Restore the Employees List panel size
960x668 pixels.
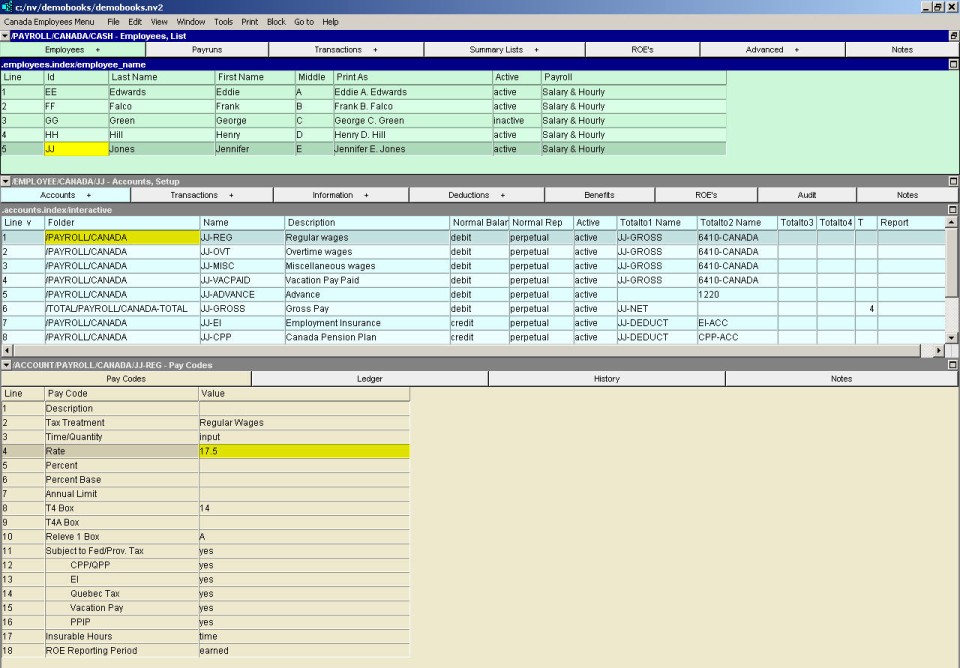click(953, 36)
